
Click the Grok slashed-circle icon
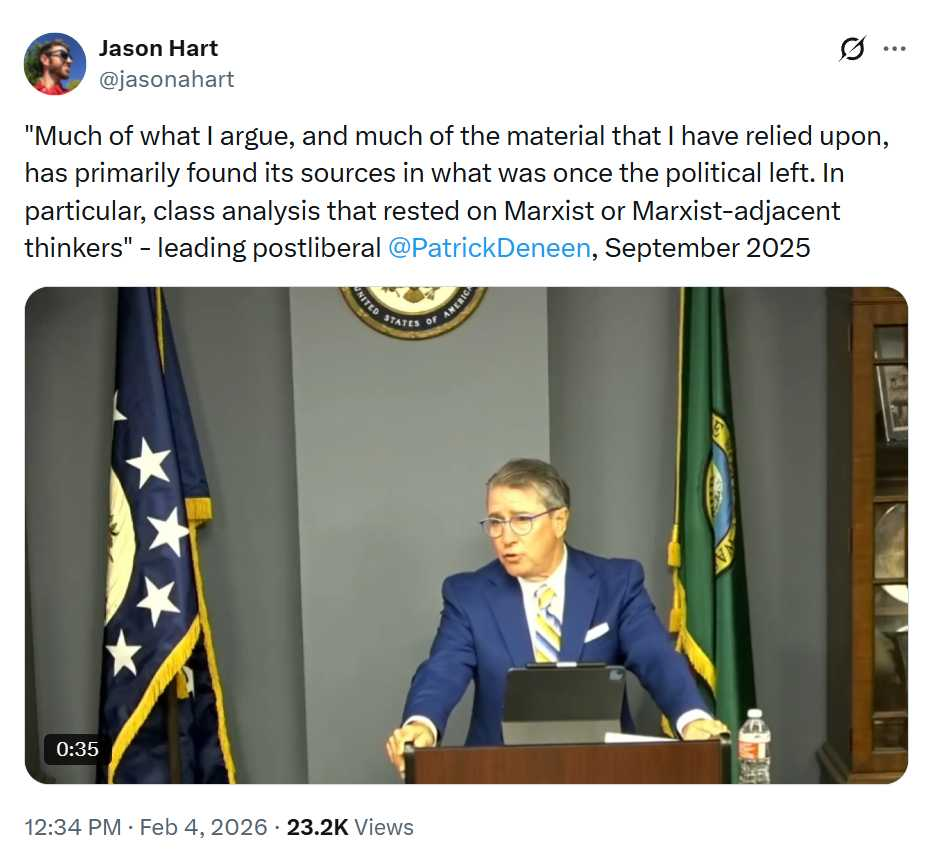(852, 50)
